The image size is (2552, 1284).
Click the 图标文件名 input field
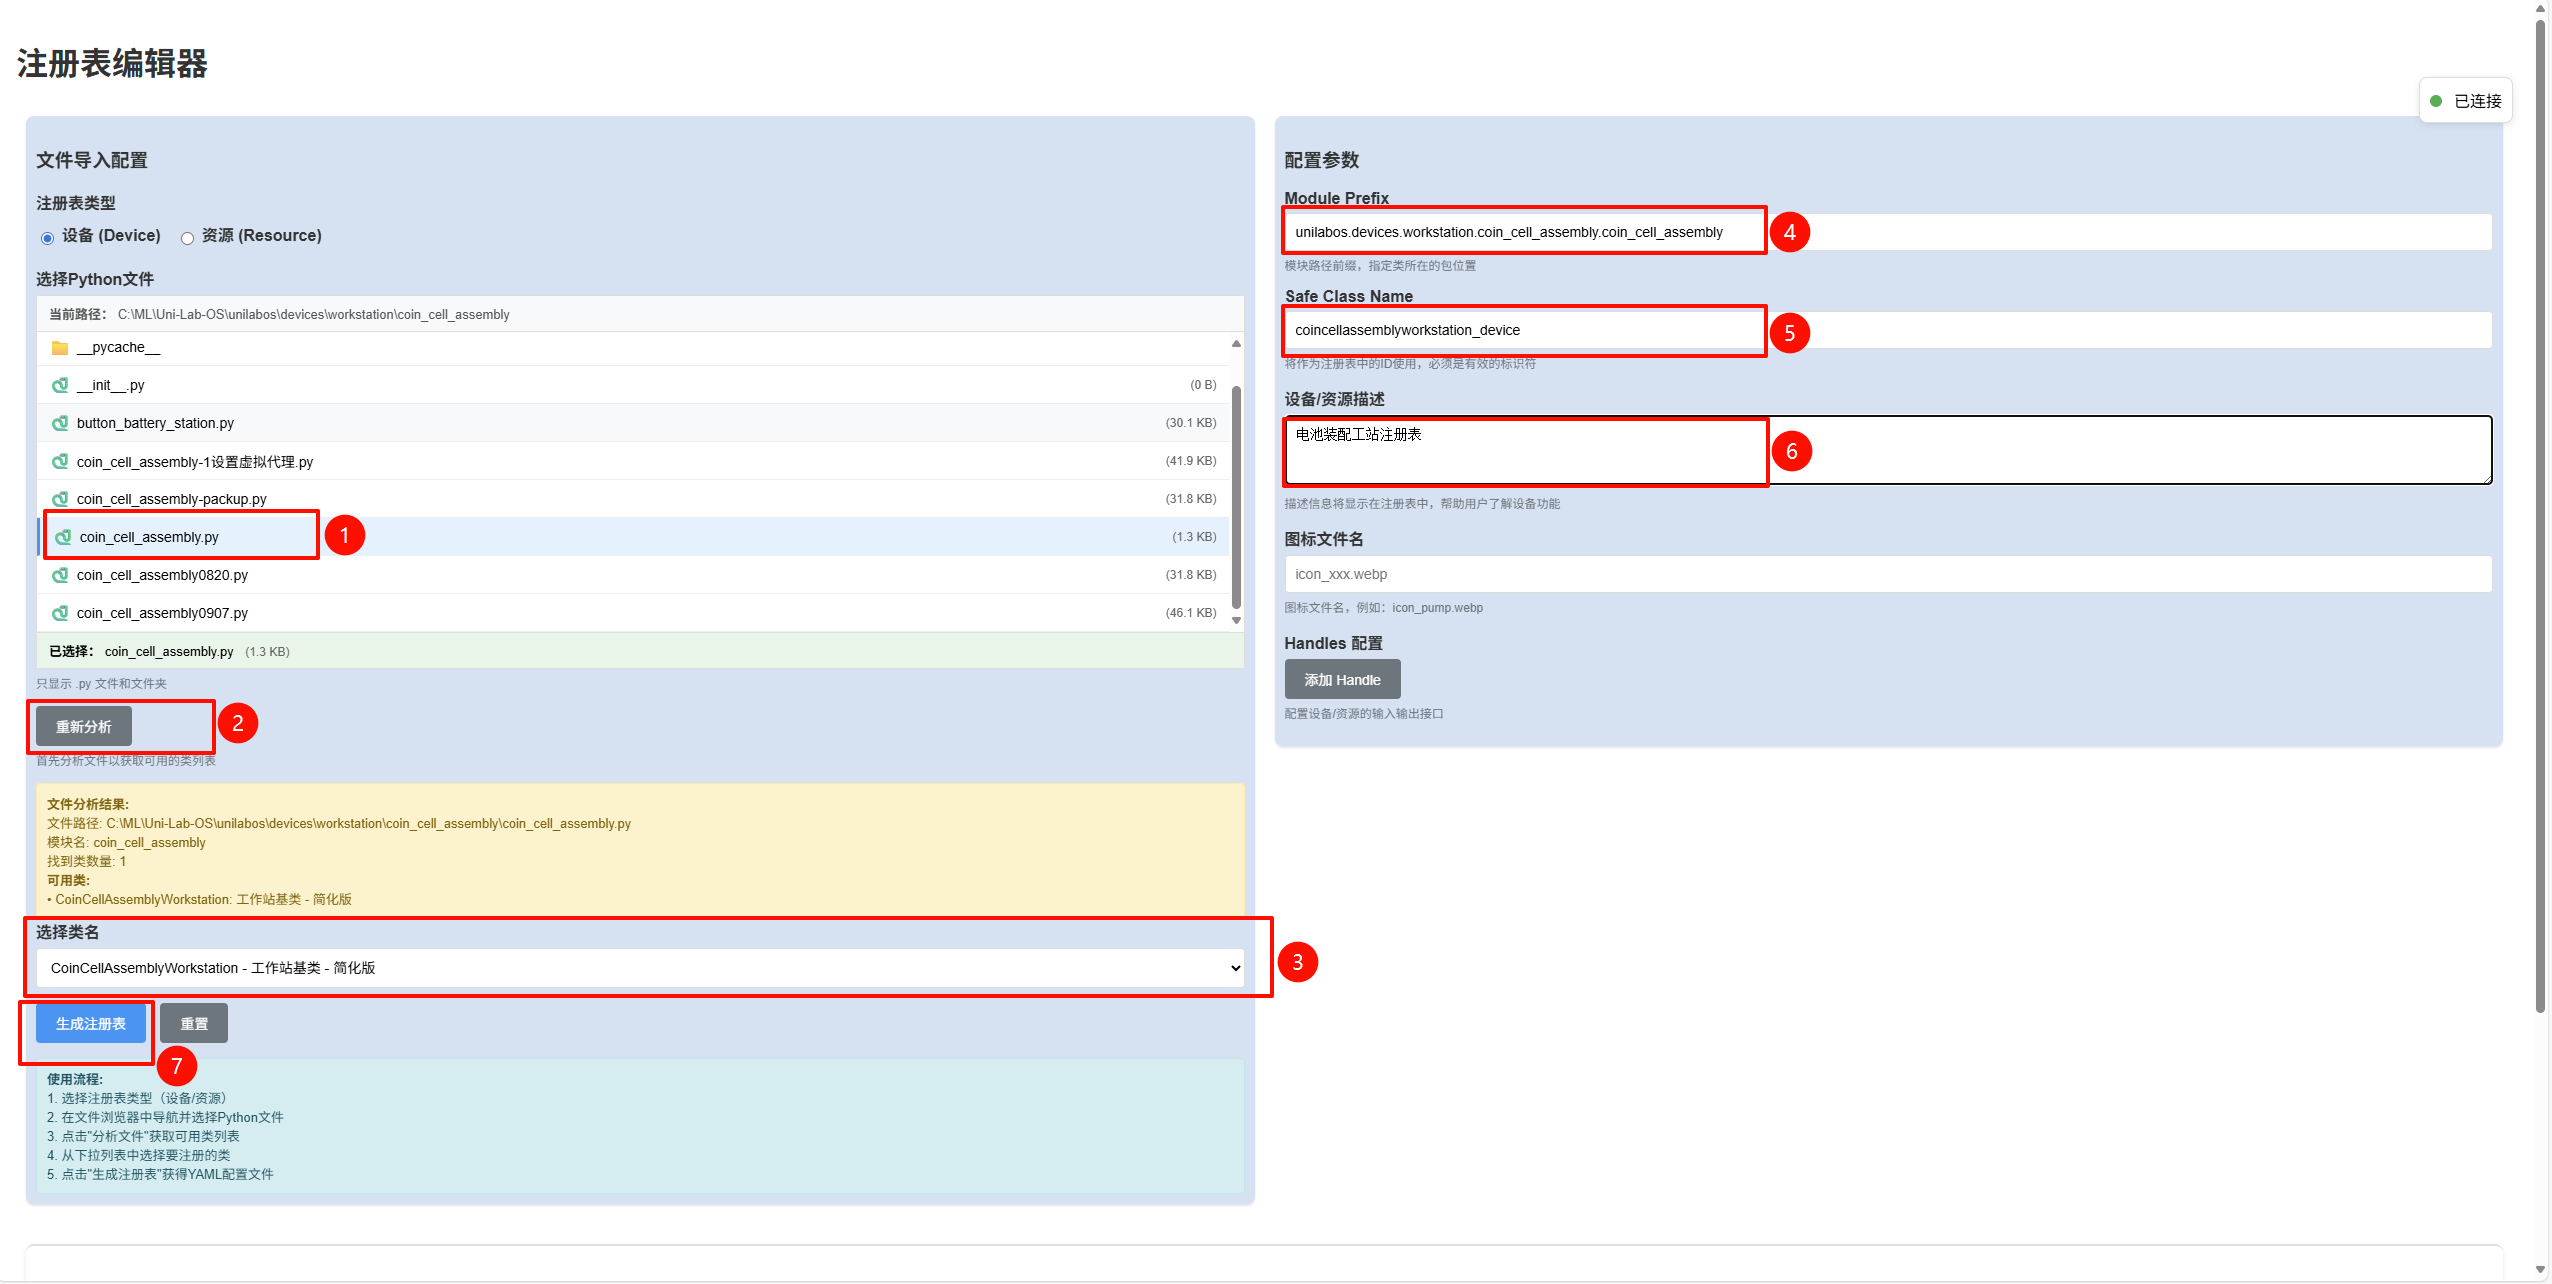(x=1887, y=574)
